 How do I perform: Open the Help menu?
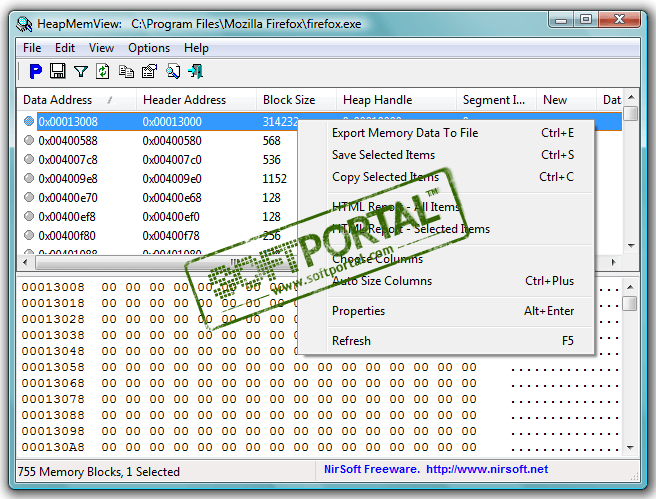(x=196, y=48)
